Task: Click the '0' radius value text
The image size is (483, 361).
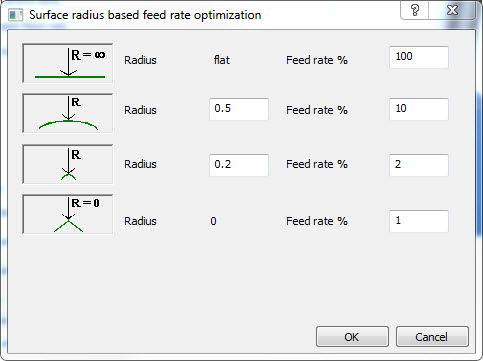Action: pyautogui.click(x=213, y=221)
